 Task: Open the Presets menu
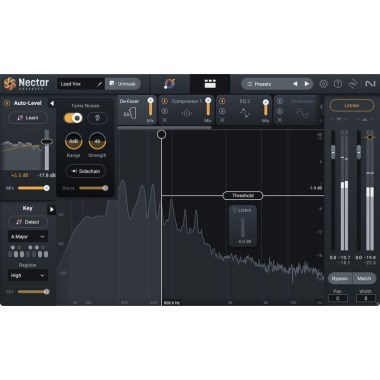(x=259, y=84)
